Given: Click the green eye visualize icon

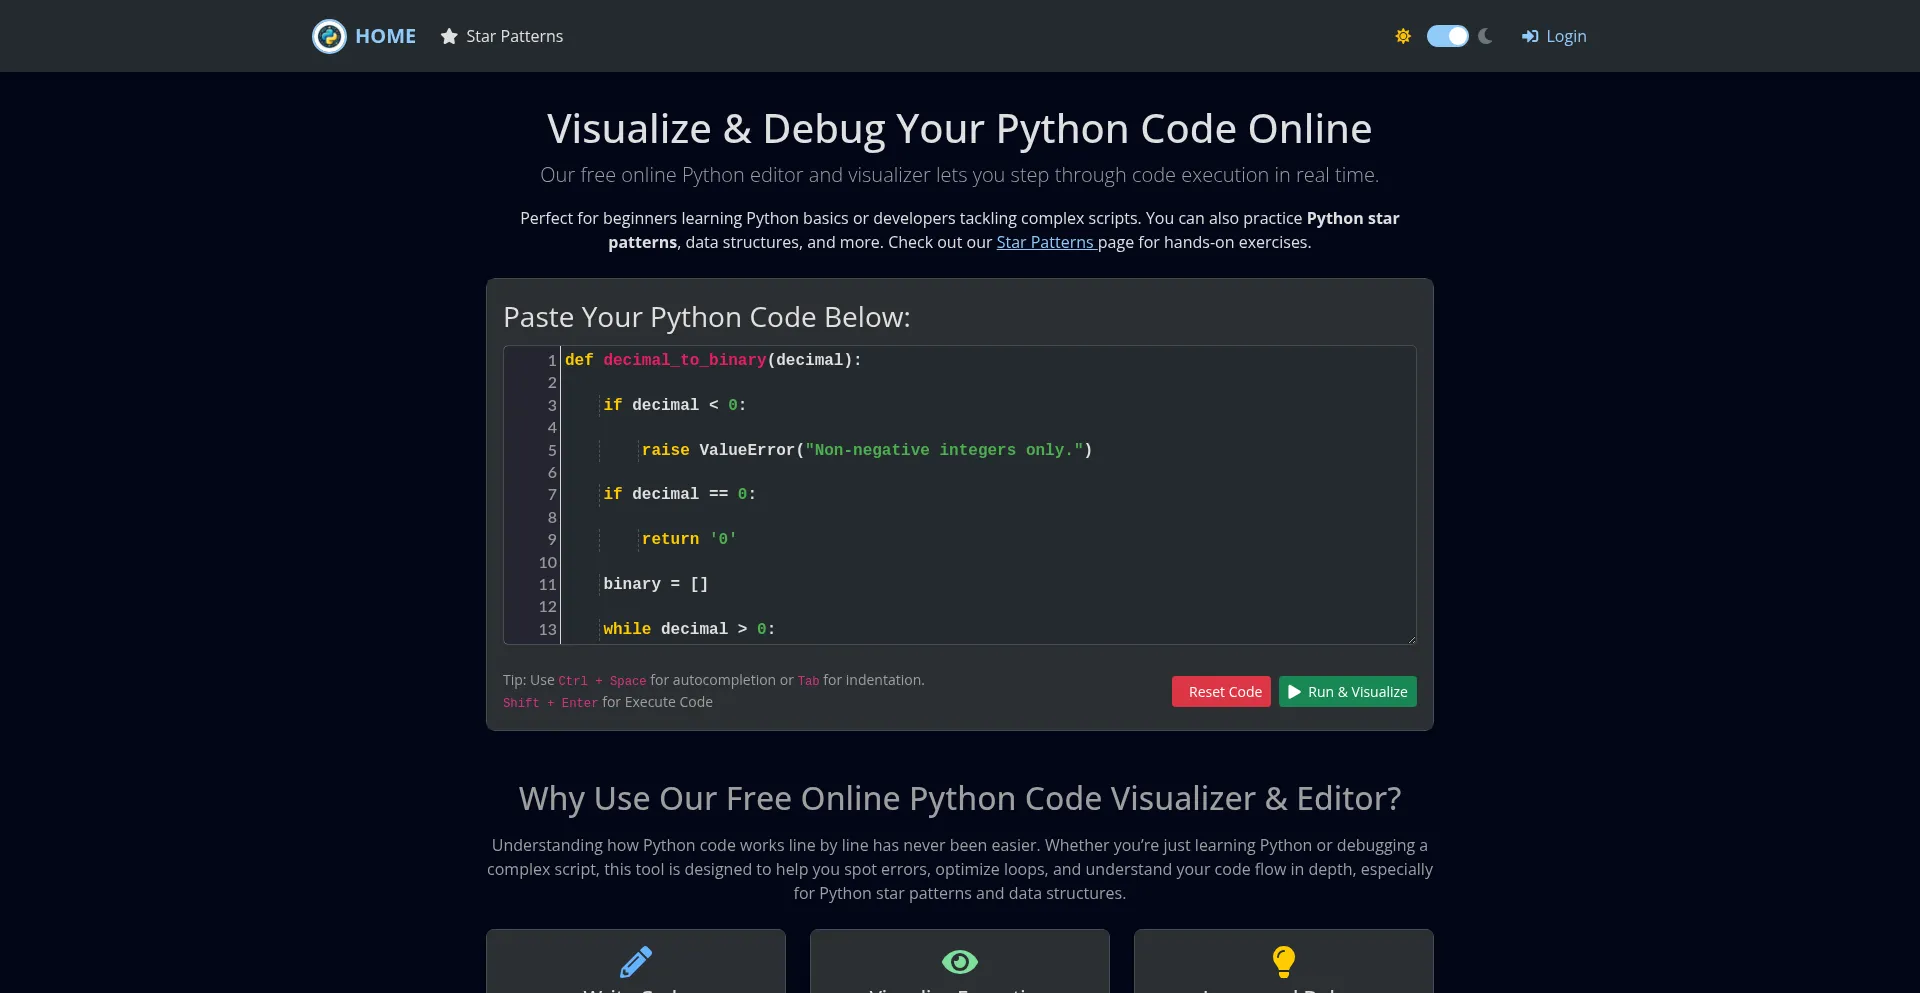Looking at the screenshot, I should [960, 961].
